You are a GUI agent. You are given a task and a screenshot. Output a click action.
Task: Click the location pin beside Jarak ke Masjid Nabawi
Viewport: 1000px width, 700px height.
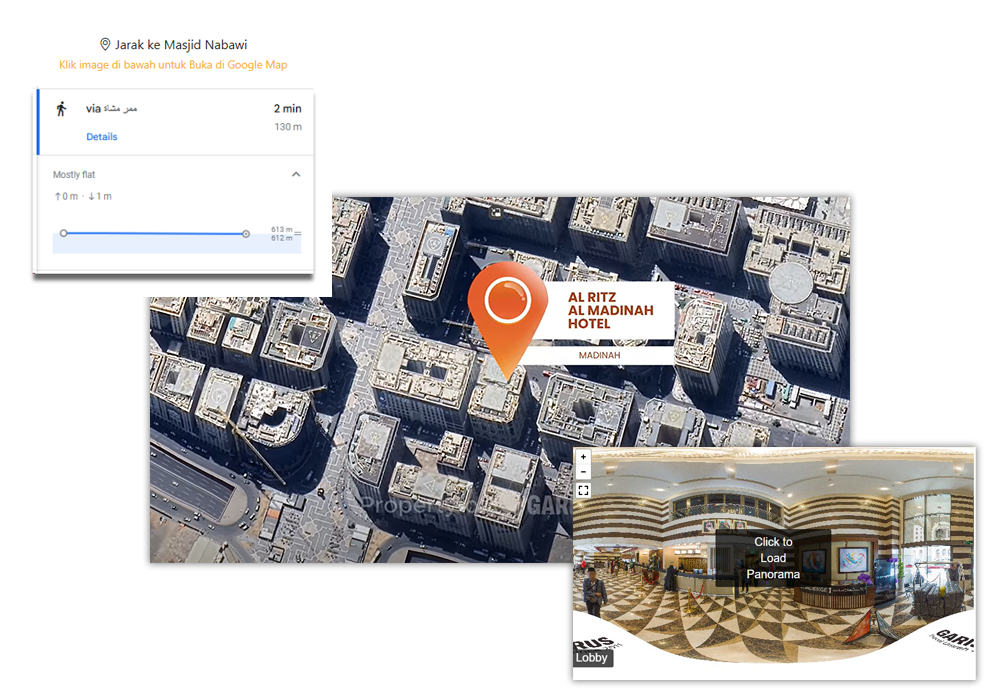[105, 45]
